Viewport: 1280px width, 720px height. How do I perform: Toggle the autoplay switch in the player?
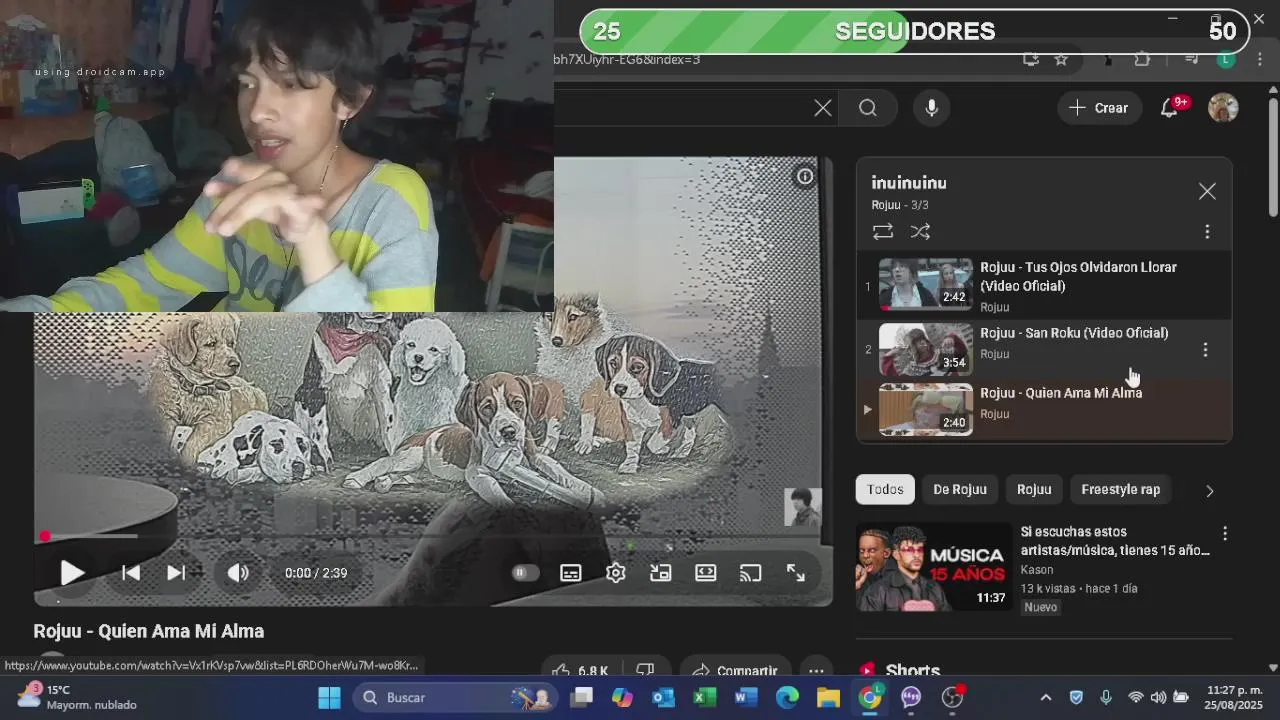[x=525, y=573]
